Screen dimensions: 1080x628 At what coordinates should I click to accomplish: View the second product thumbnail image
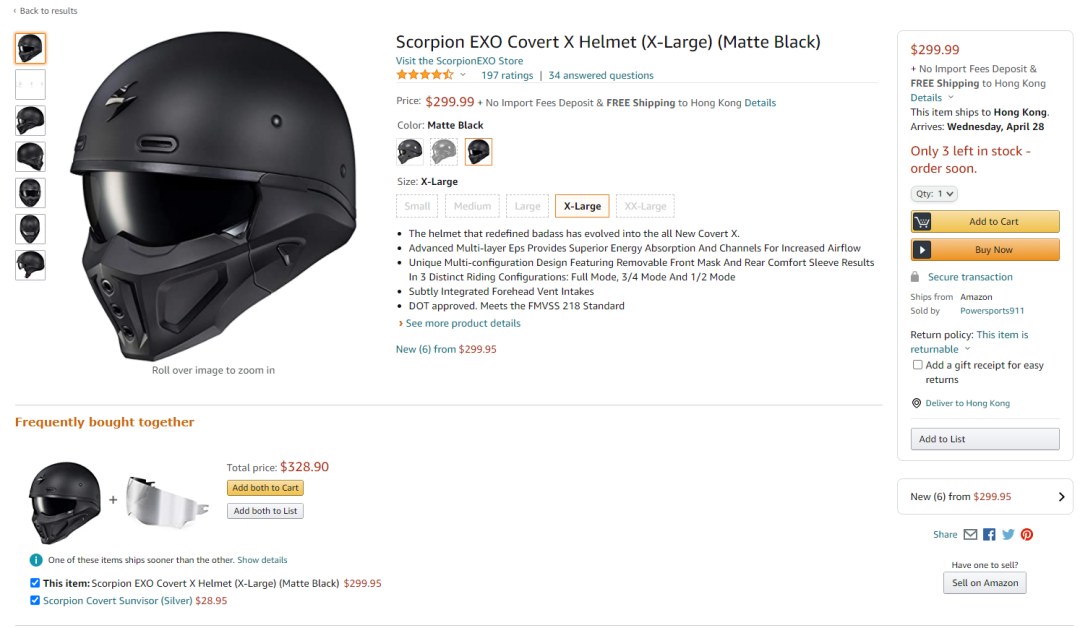click(30, 84)
